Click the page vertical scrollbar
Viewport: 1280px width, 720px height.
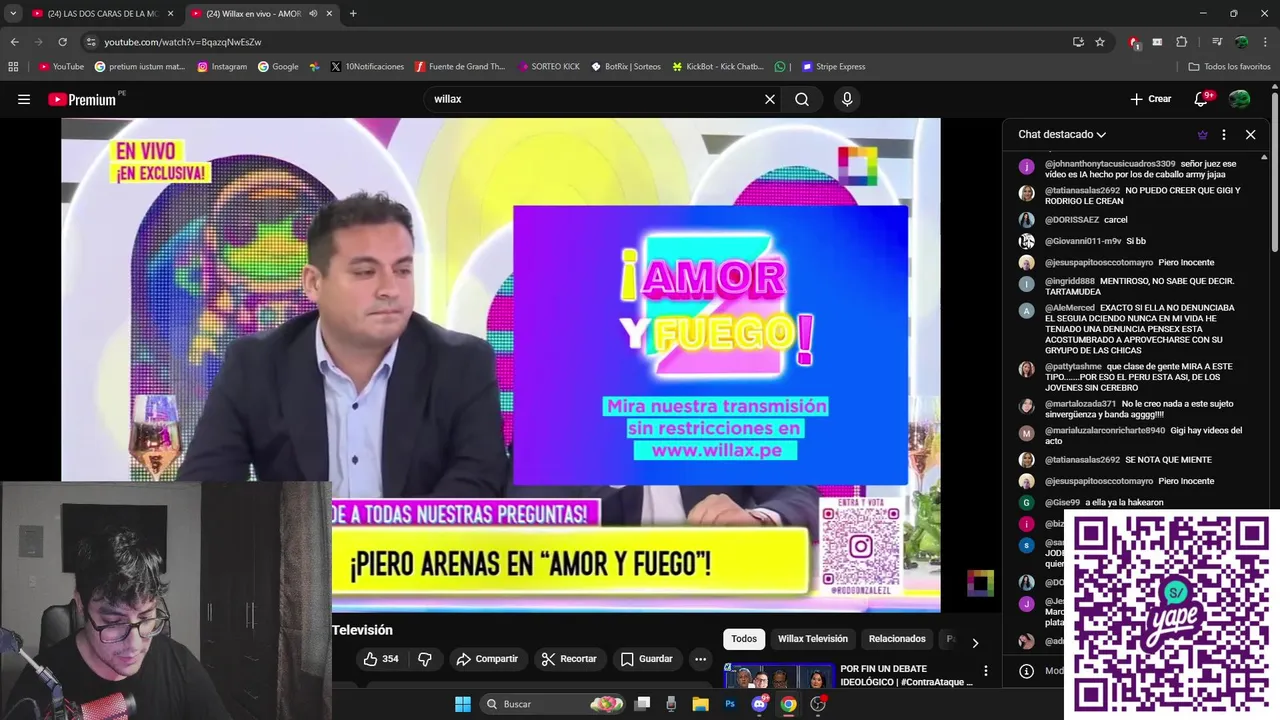click(1275, 170)
